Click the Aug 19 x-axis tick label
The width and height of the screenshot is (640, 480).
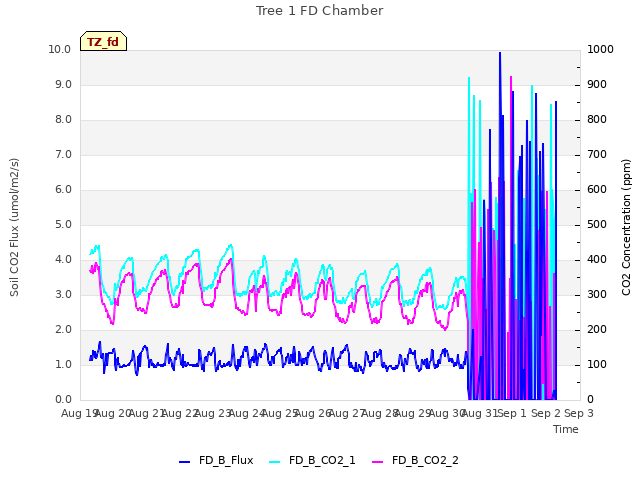pyautogui.click(x=79, y=413)
